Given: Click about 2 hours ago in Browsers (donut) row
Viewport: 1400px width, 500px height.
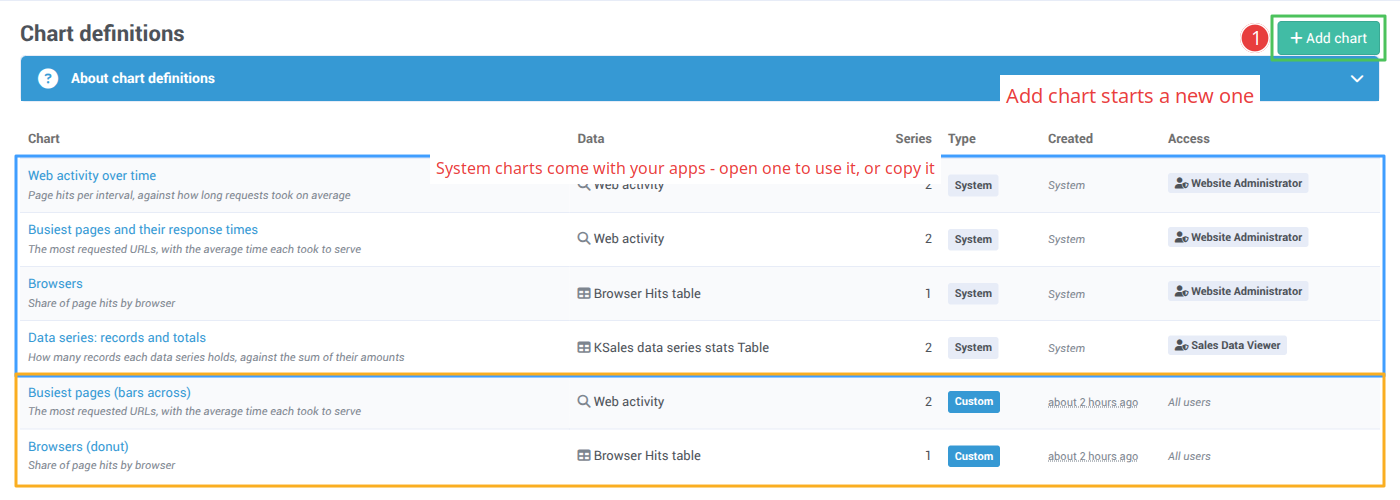Looking at the screenshot, I should pyautogui.click(x=1093, y=456).
